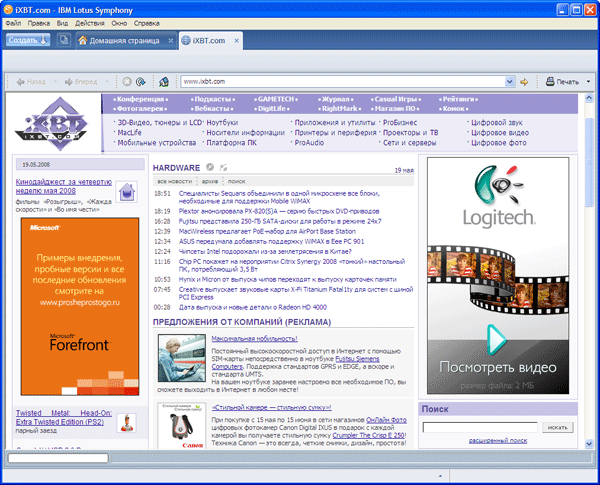Screen dimensions: 600x485
Task: Go to the browser home page icon
Action: 164,82
